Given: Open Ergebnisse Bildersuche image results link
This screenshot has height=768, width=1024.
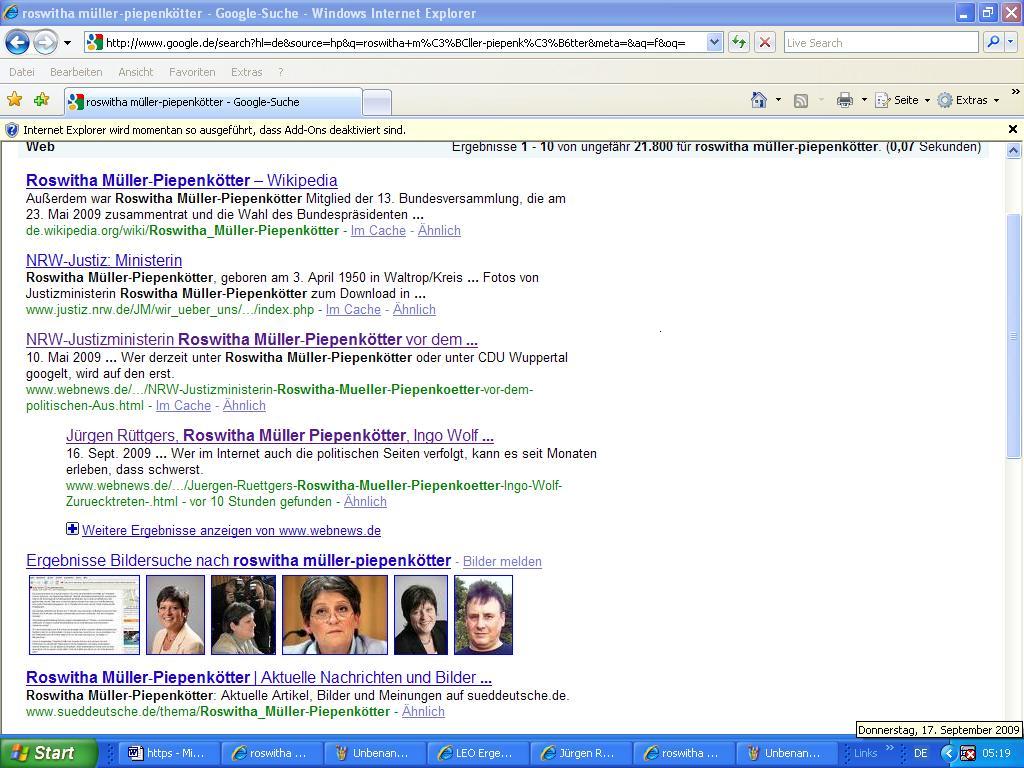Looking at the screenshot, I should point(238,560).
